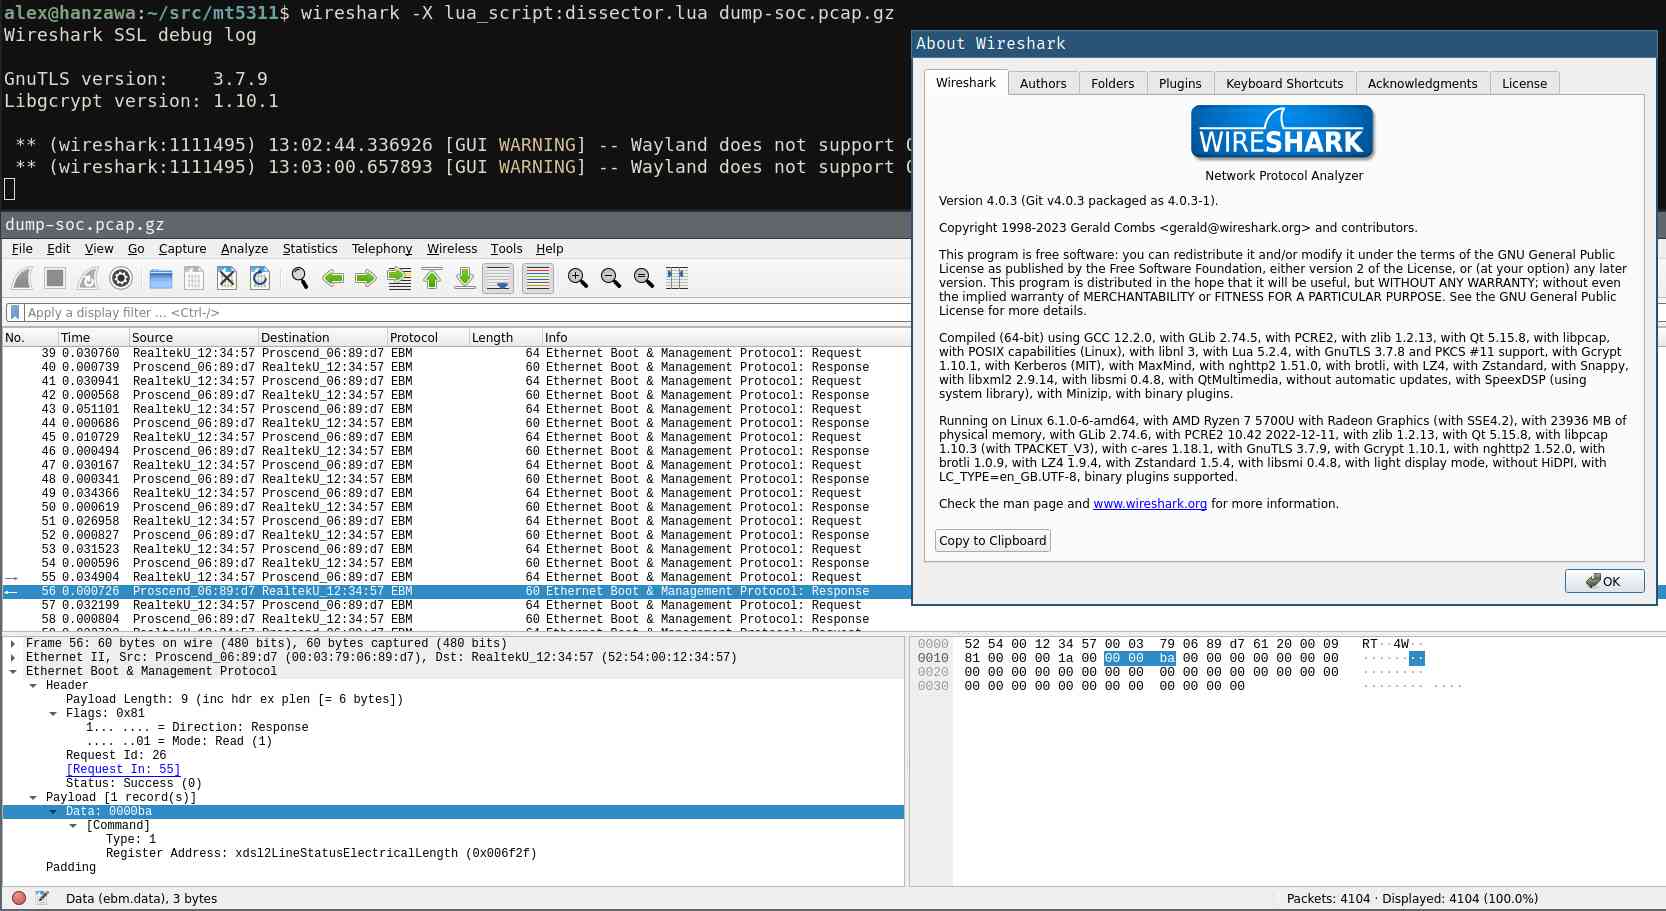
Task: Click the Stop capturing packets square icon
Action: 55,278
